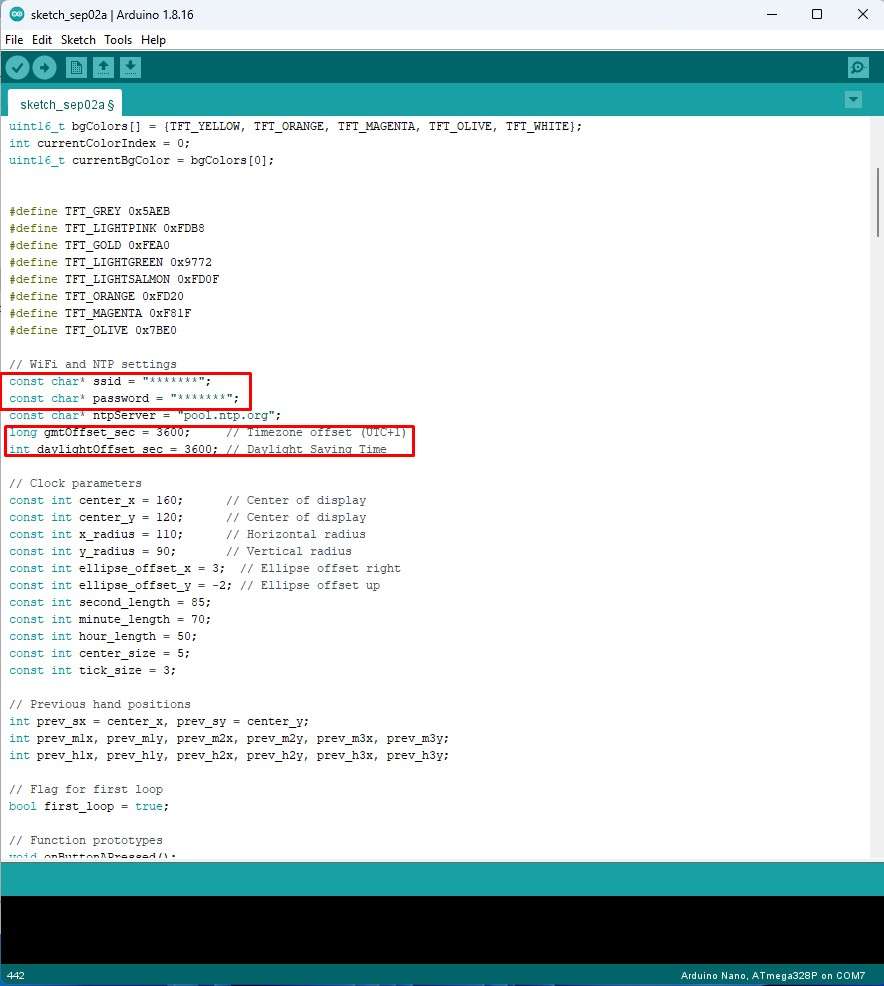The height and width of the screenshot is (986, 884).
Task: Click the vertical scrollbar thumb in editor
Action: point(877,200)
